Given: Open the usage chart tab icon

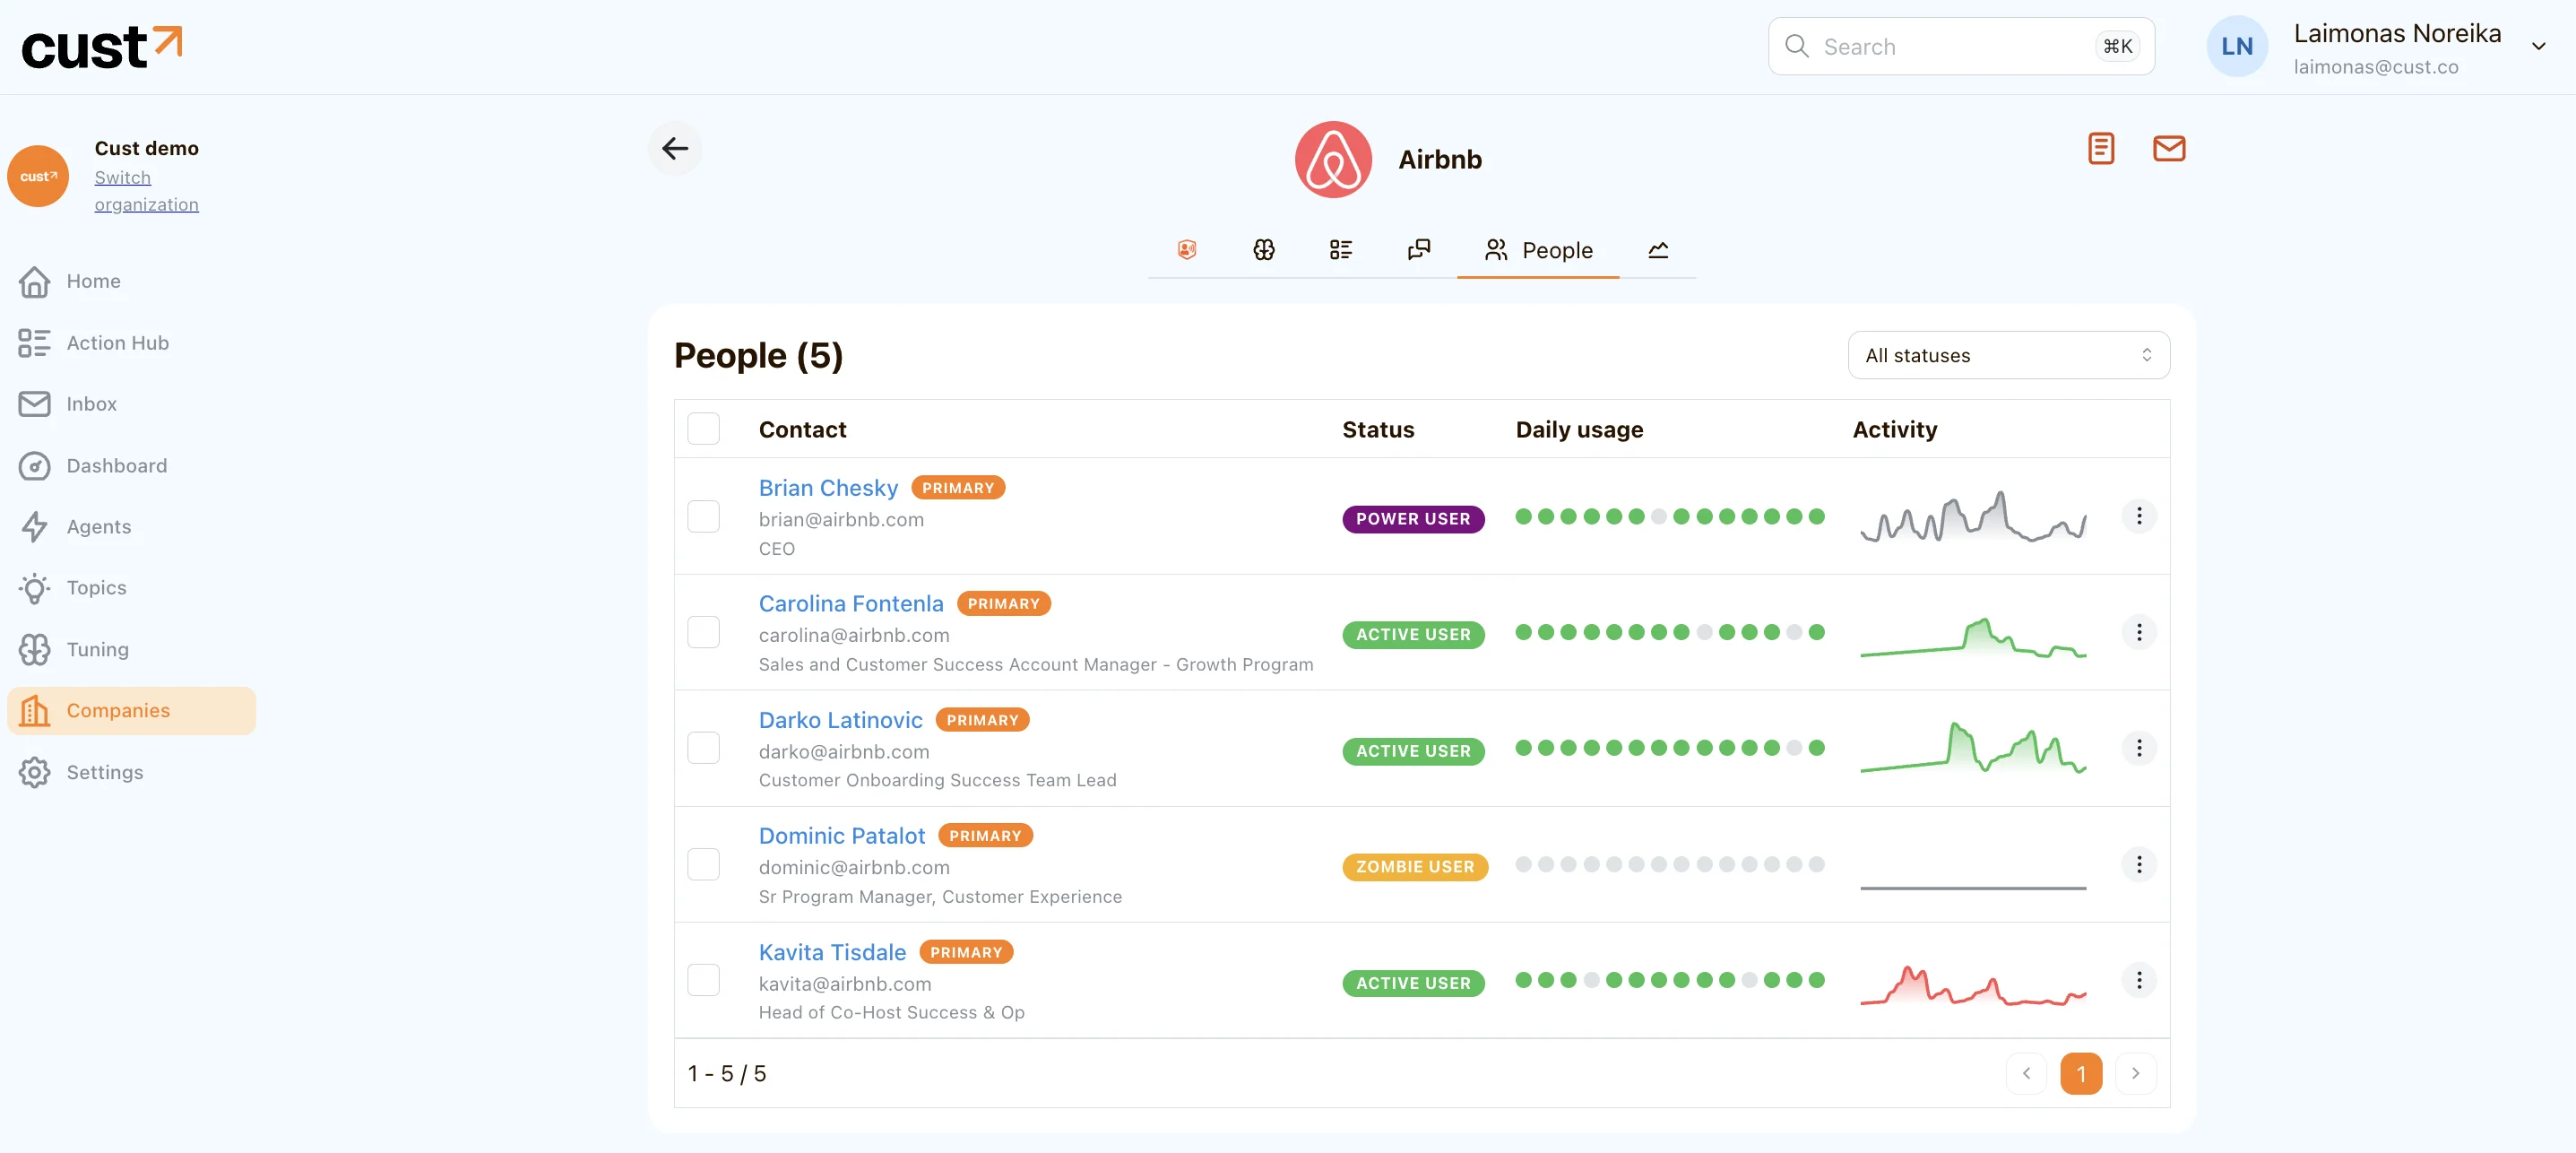Looking at the screenshot, I should [1657, 249].
